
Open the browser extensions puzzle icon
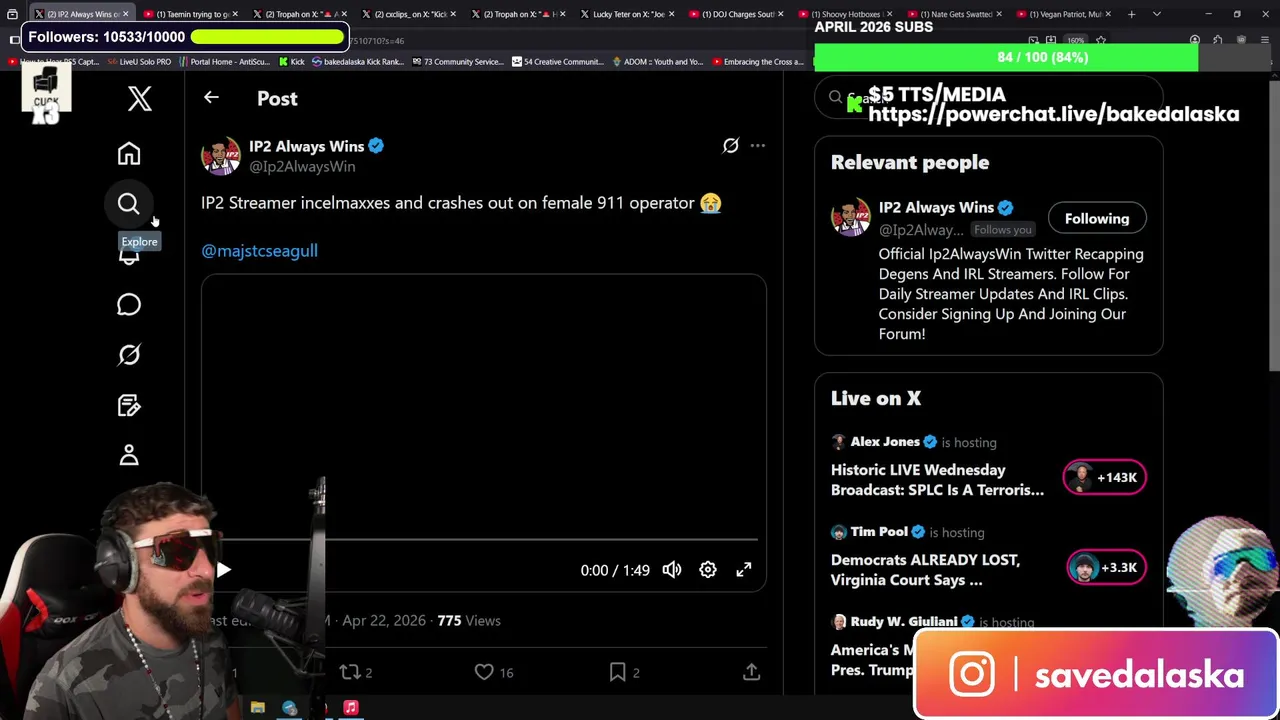coord(1218,40)
